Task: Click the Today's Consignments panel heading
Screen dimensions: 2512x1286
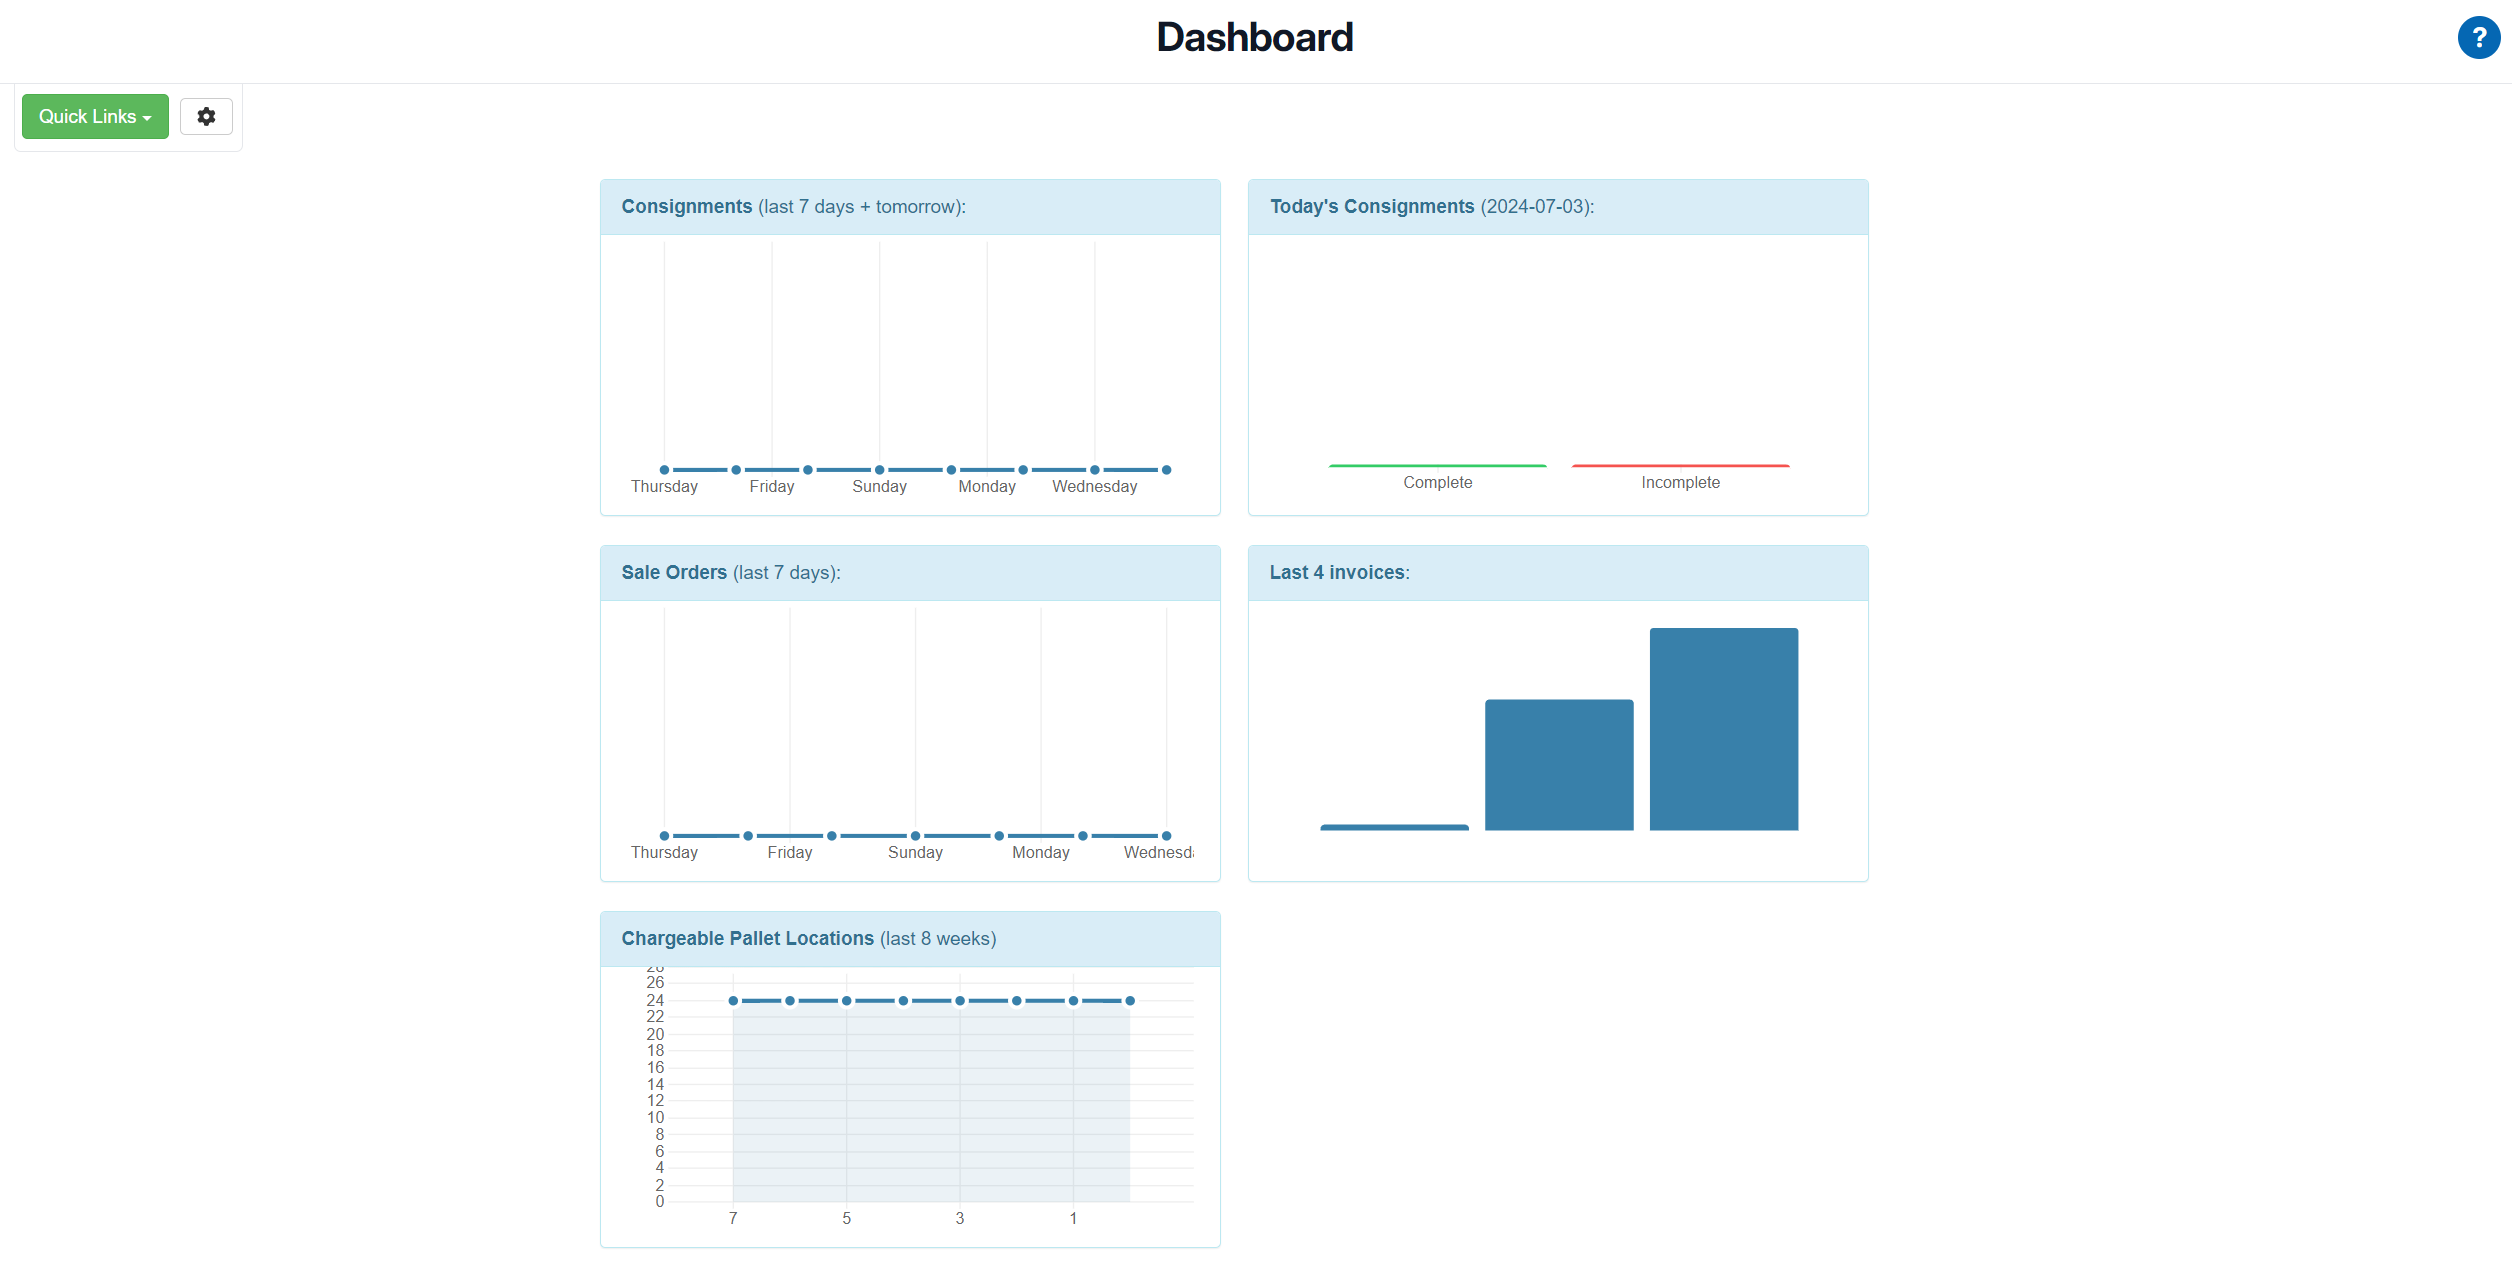Action: (1371, 206)
